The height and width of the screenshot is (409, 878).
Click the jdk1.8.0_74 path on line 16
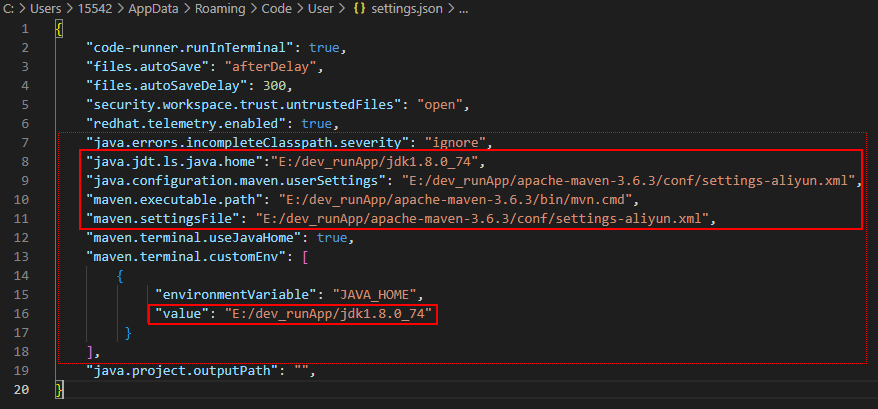(x=329, y=313)
